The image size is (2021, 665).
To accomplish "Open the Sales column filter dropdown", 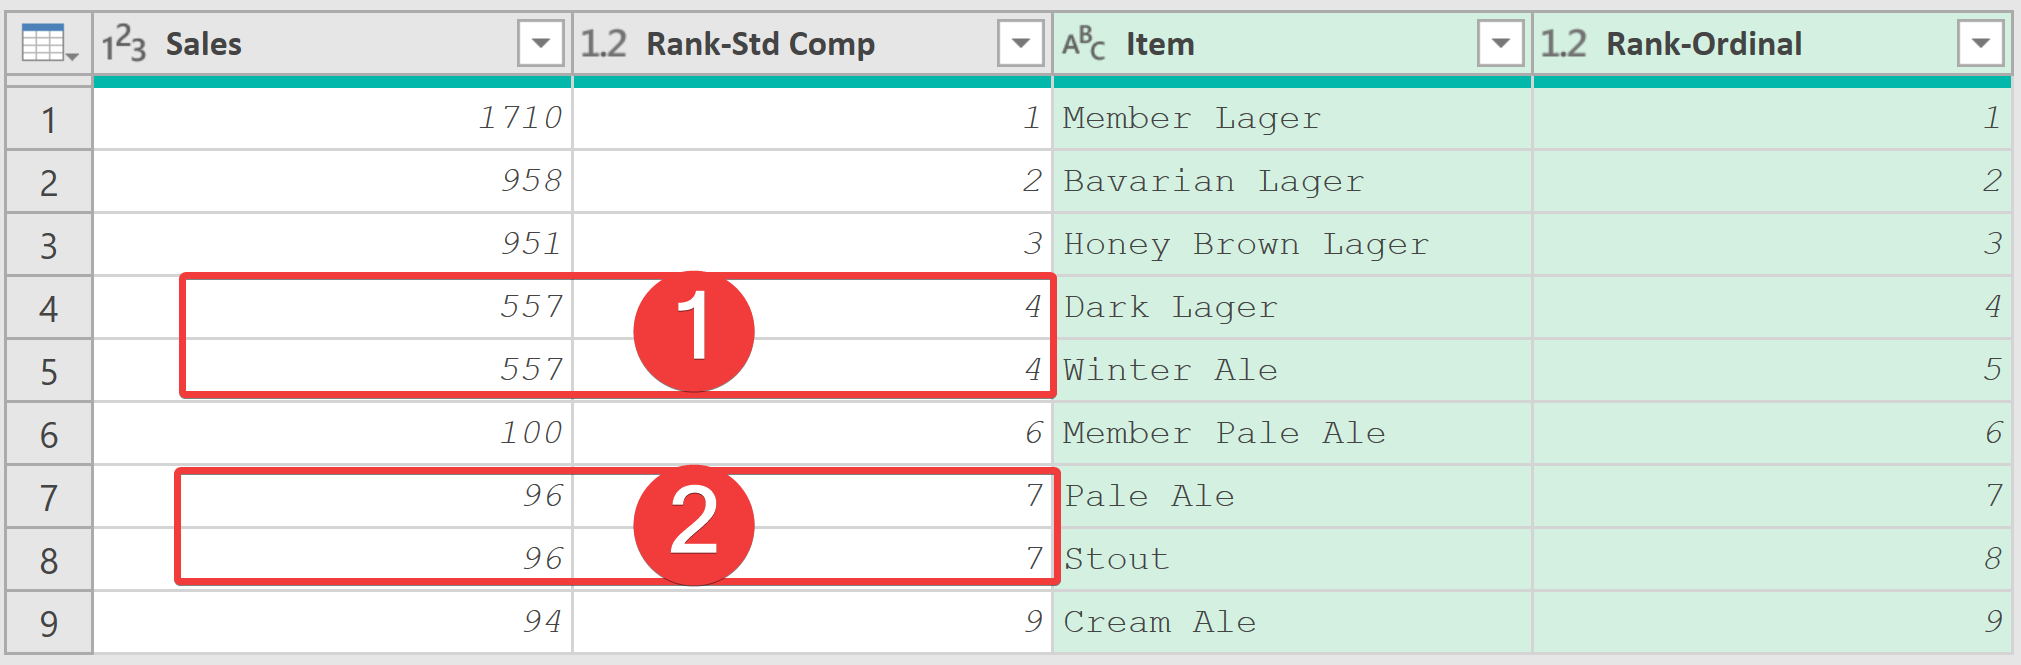I will pos(541,44).
